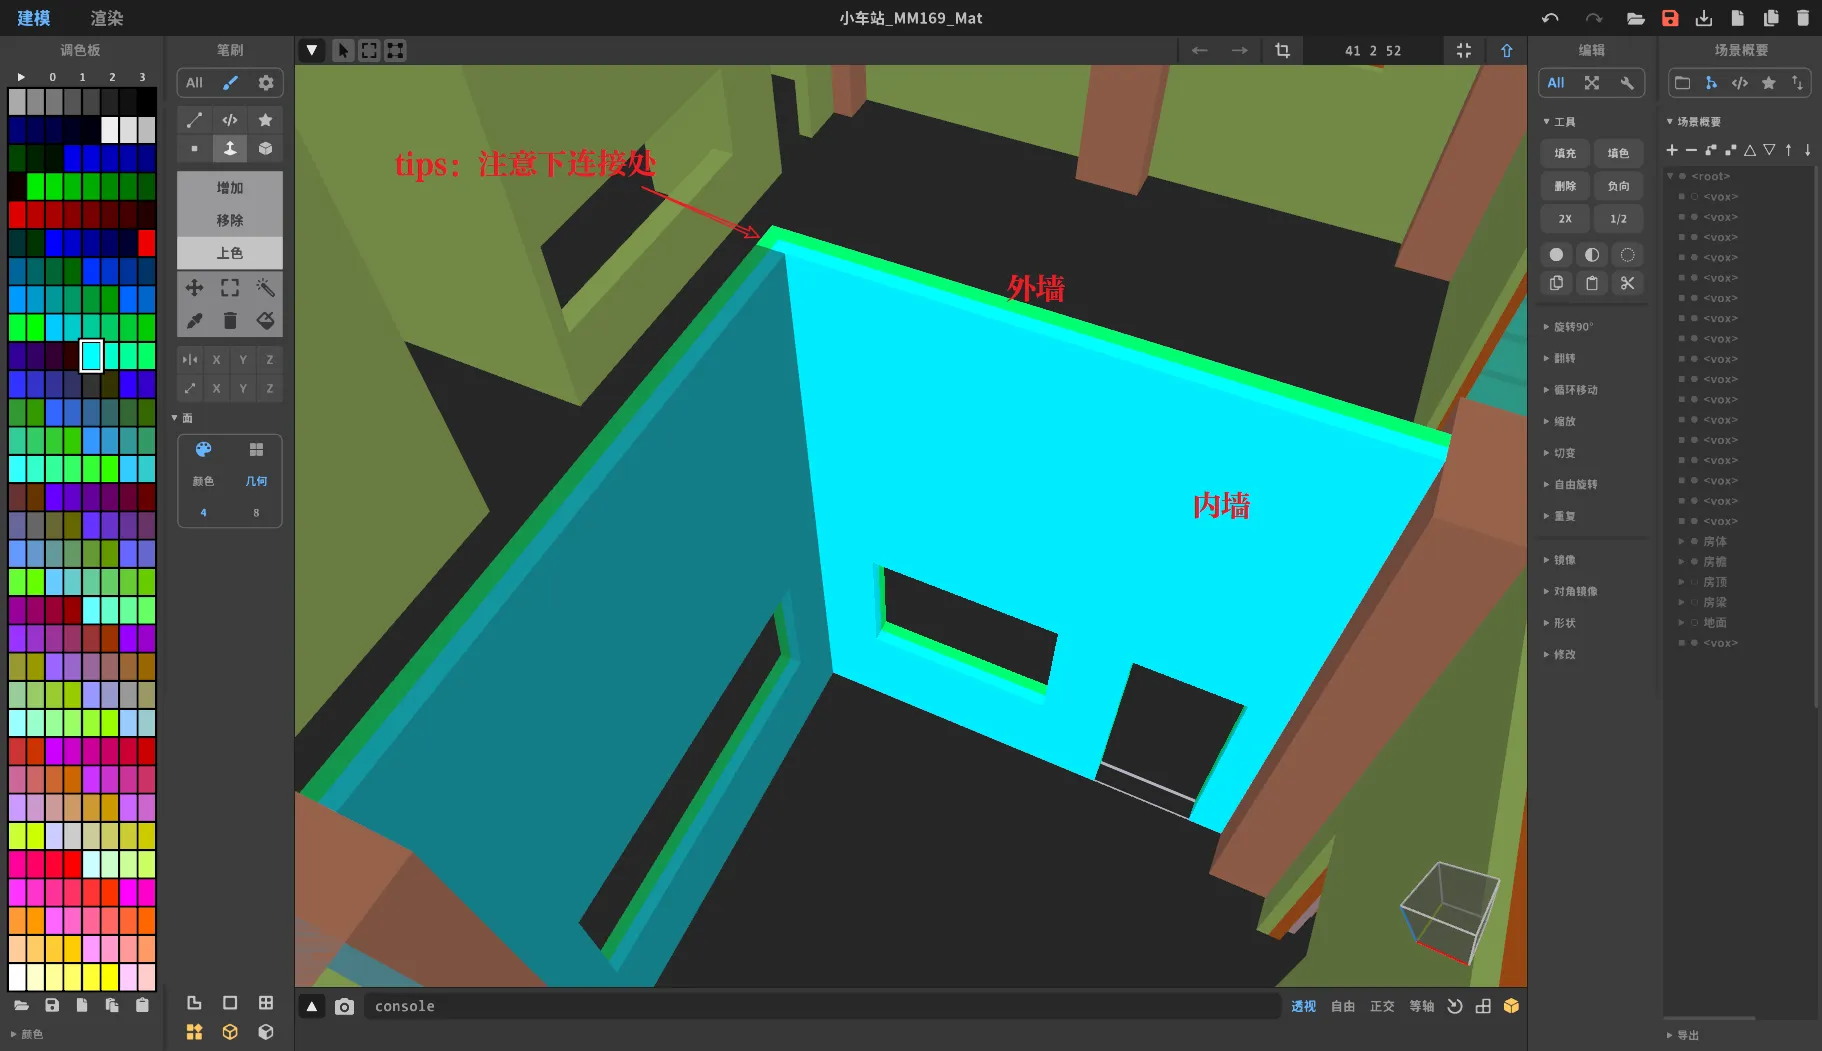Screen dimensions: 1822x1051
Task: Click the red save project icon
Action: [x=1670, y=18]
